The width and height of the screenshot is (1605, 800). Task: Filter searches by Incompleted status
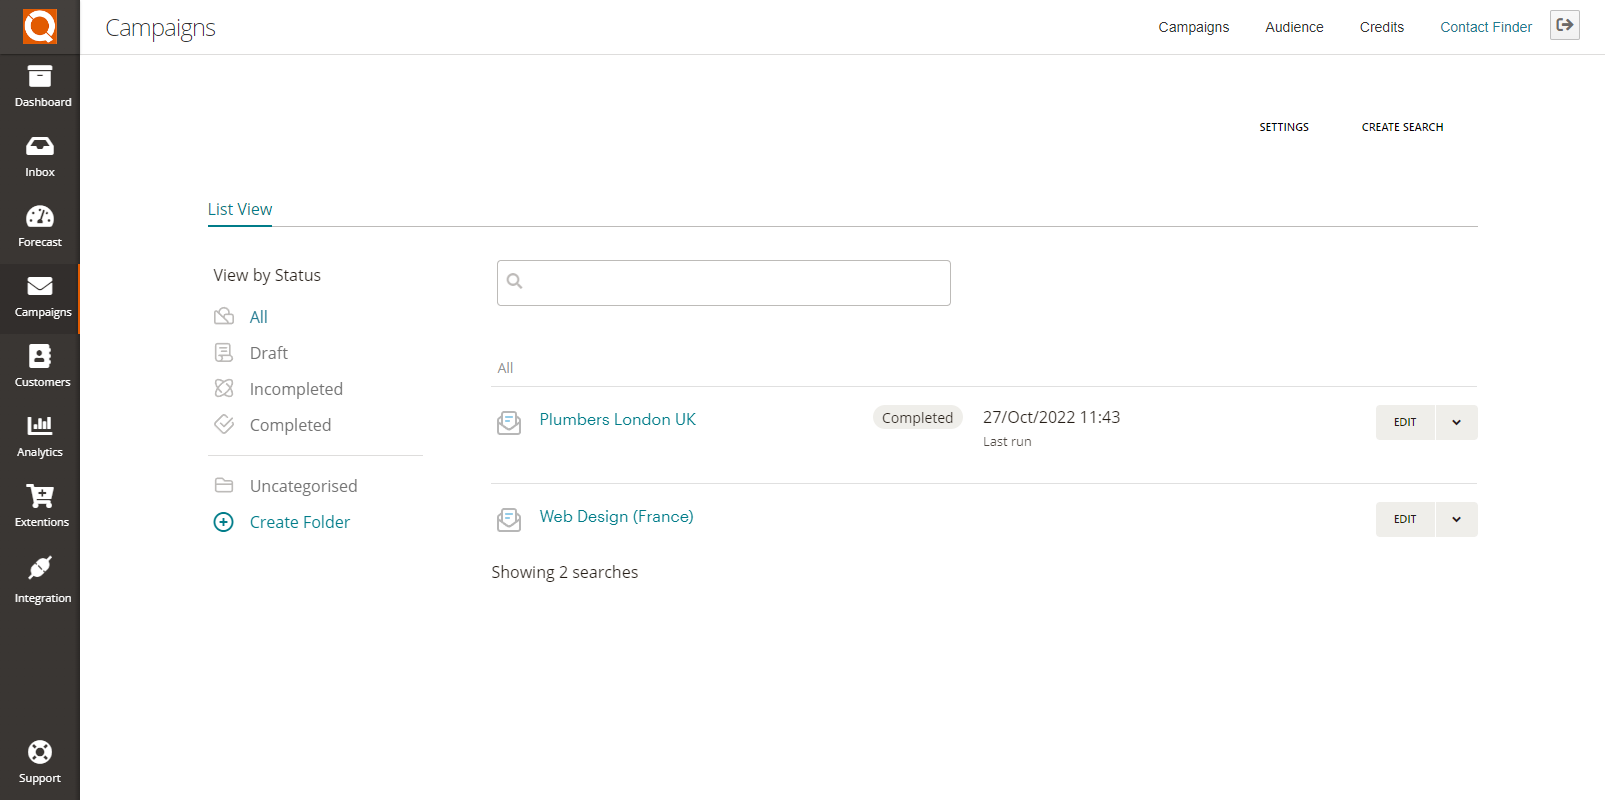coord(296,388)
